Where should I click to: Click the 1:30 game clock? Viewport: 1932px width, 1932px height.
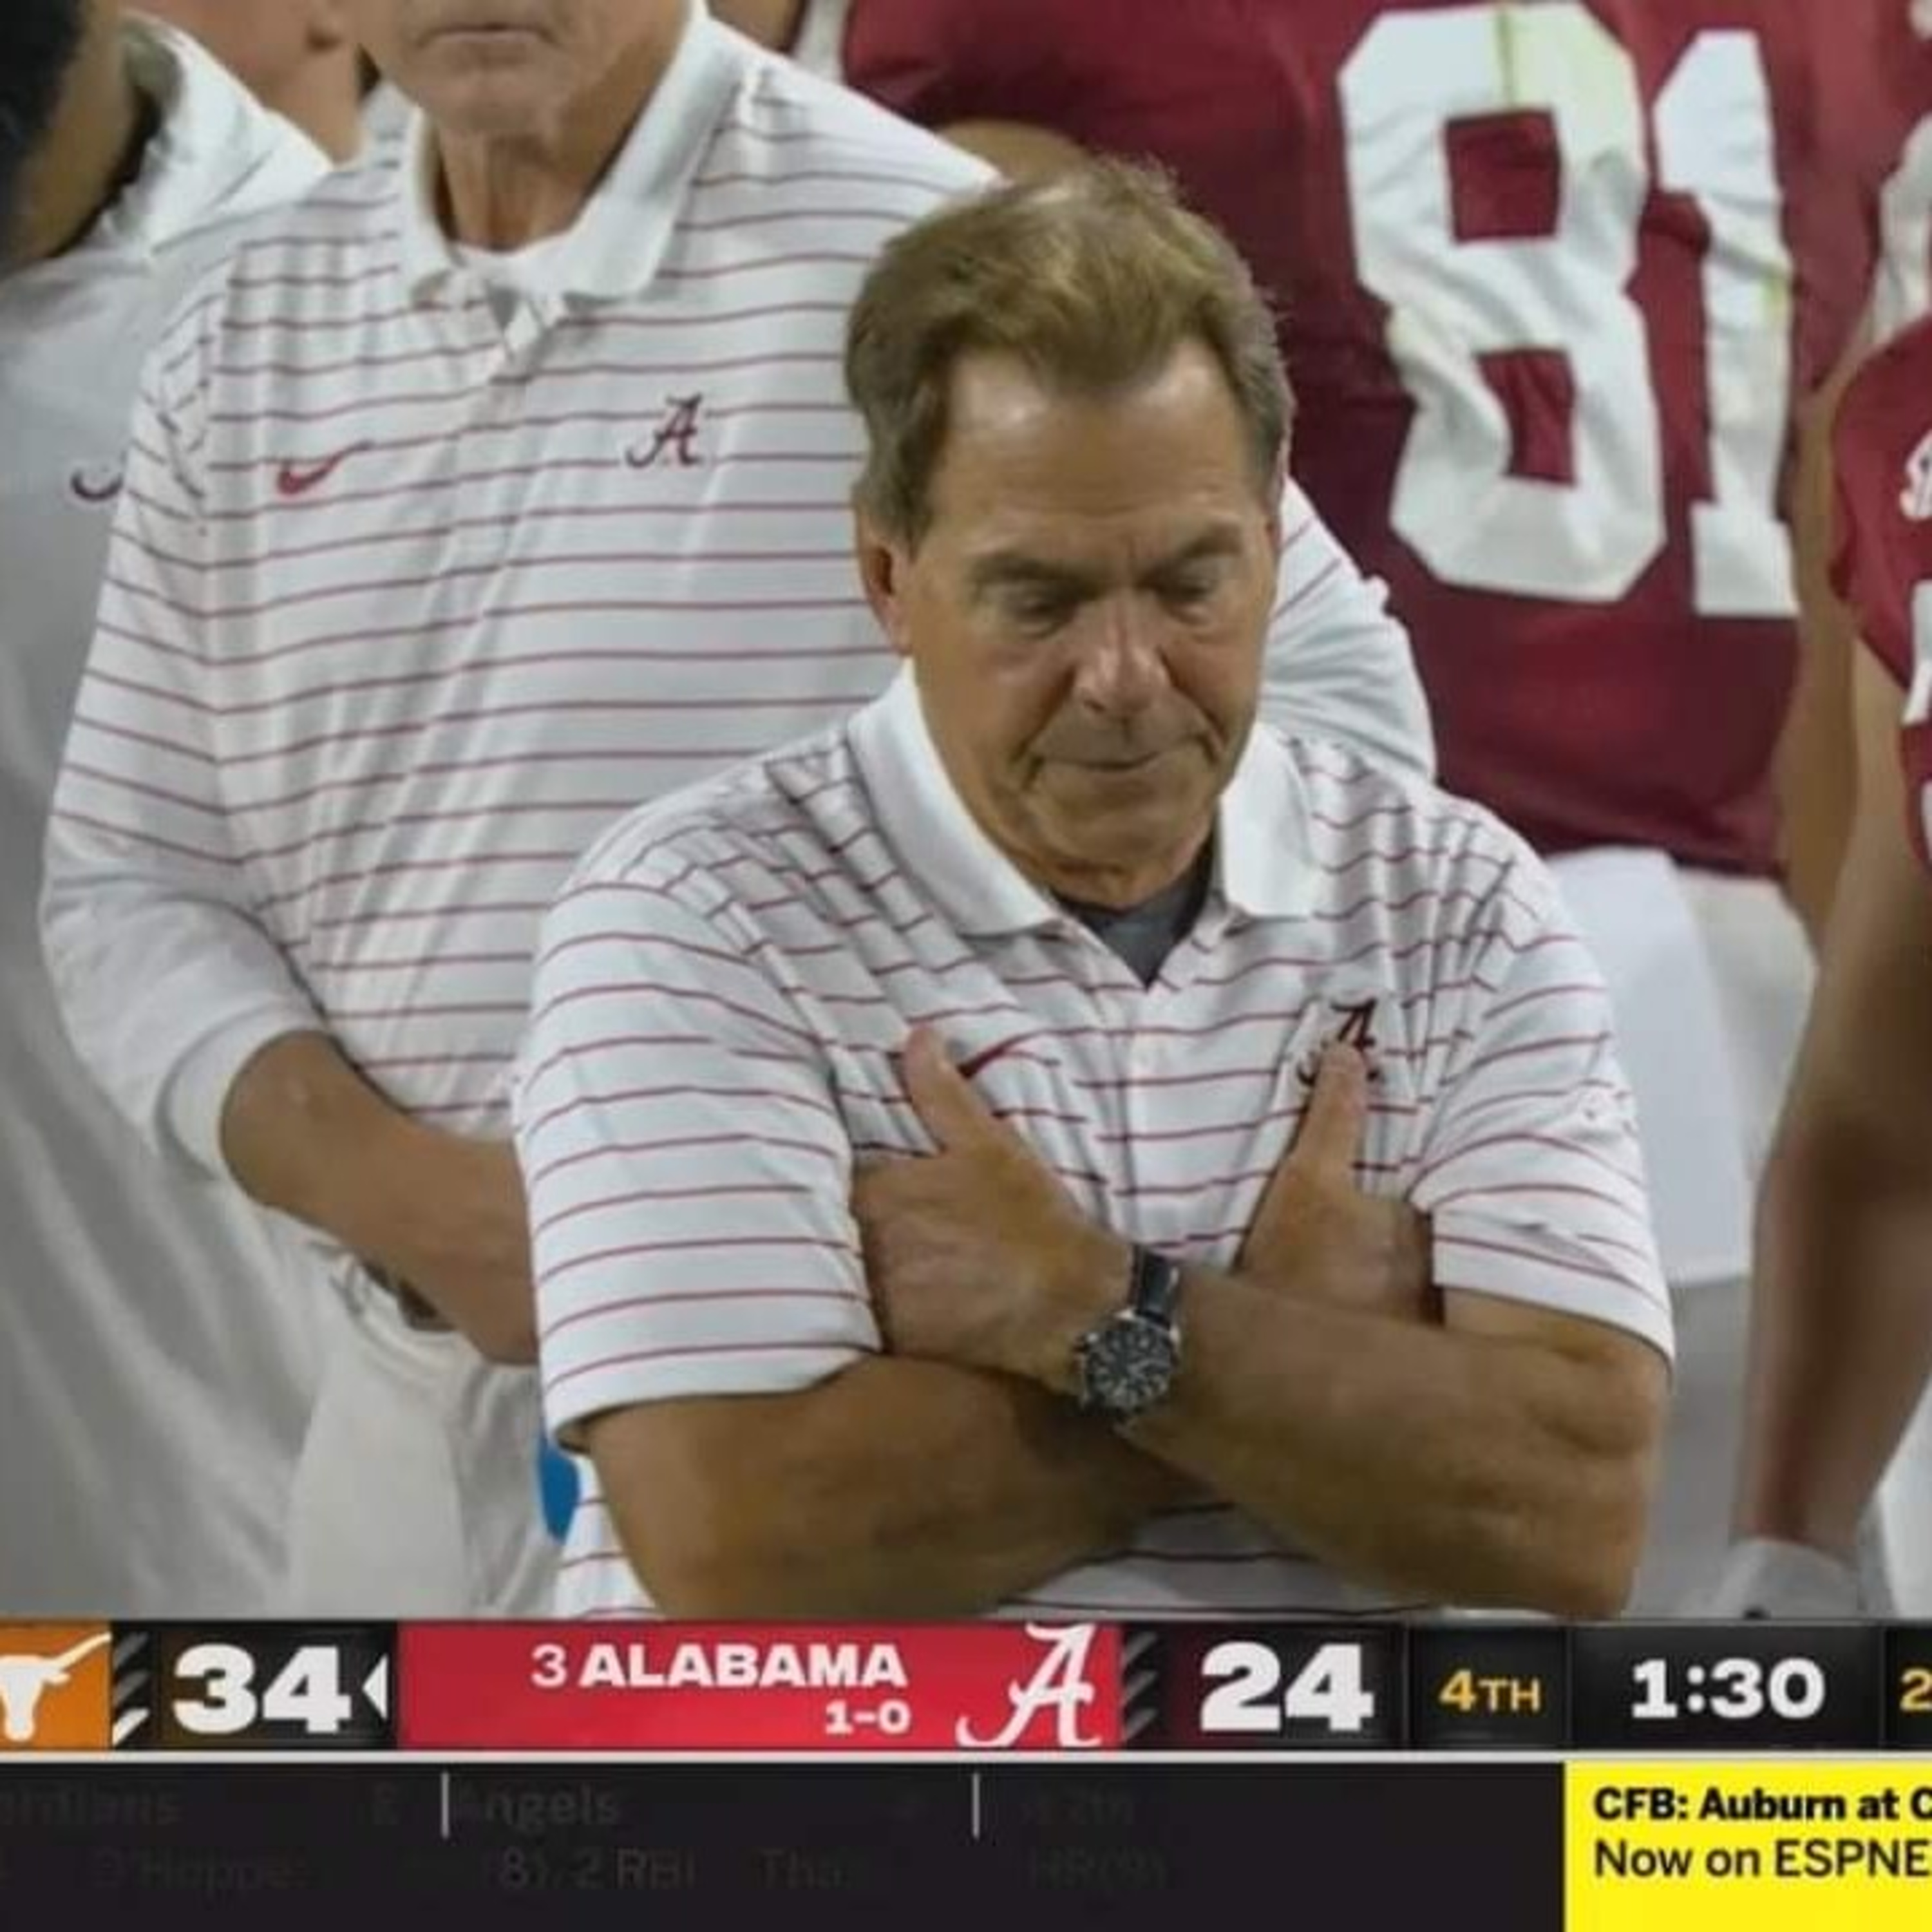coord(1727,1690)
